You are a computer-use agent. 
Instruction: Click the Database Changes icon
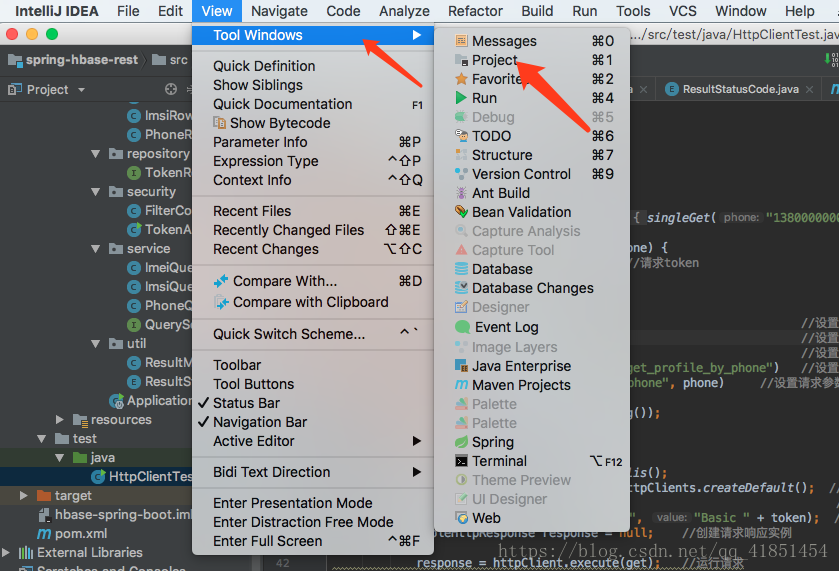click(x=461, y=288)
